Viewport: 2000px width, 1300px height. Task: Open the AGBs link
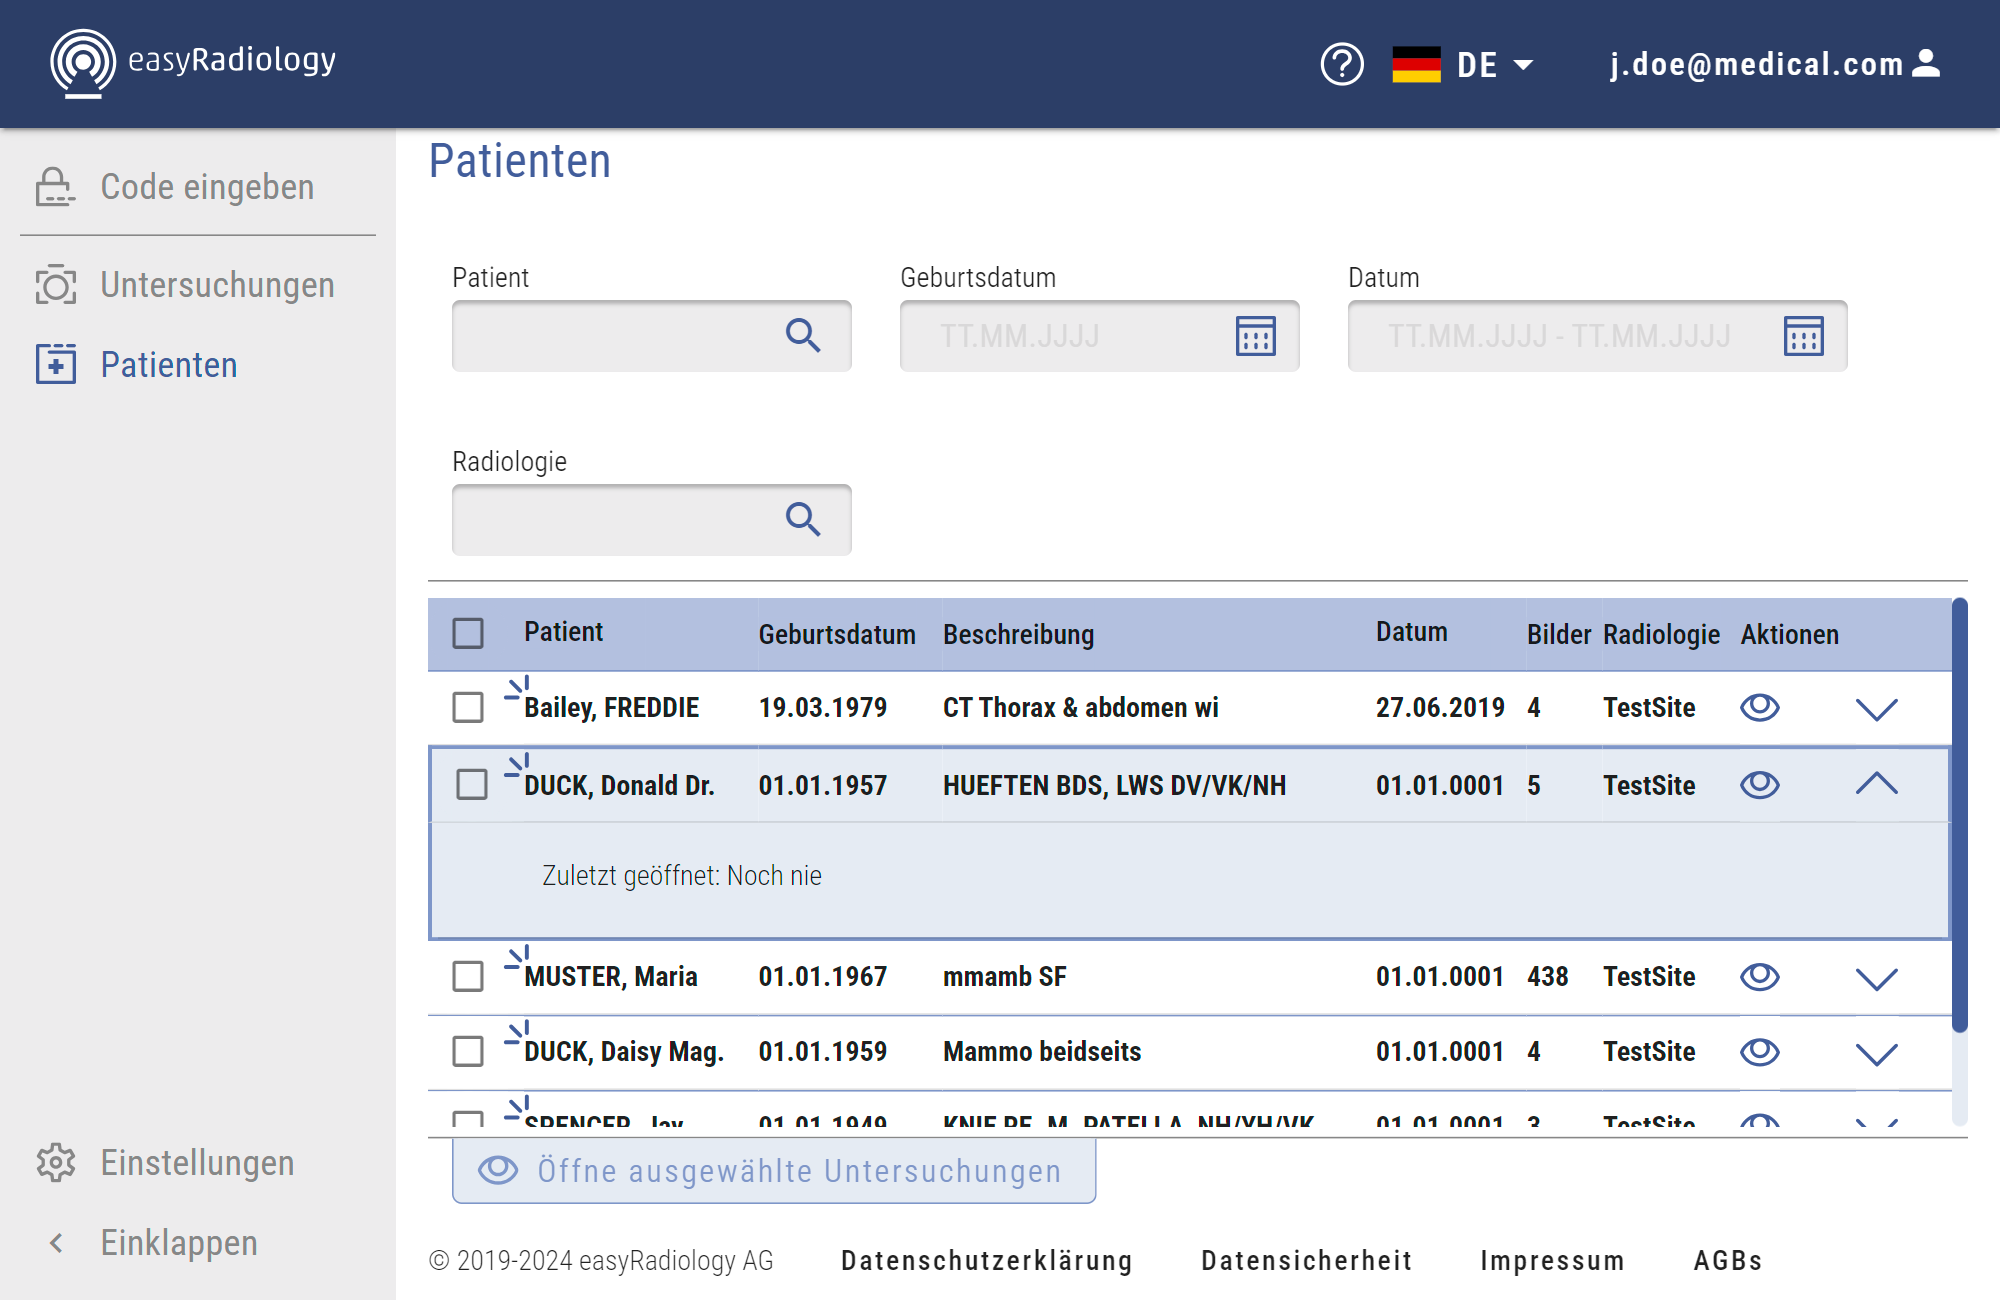click(1728, 1261)
